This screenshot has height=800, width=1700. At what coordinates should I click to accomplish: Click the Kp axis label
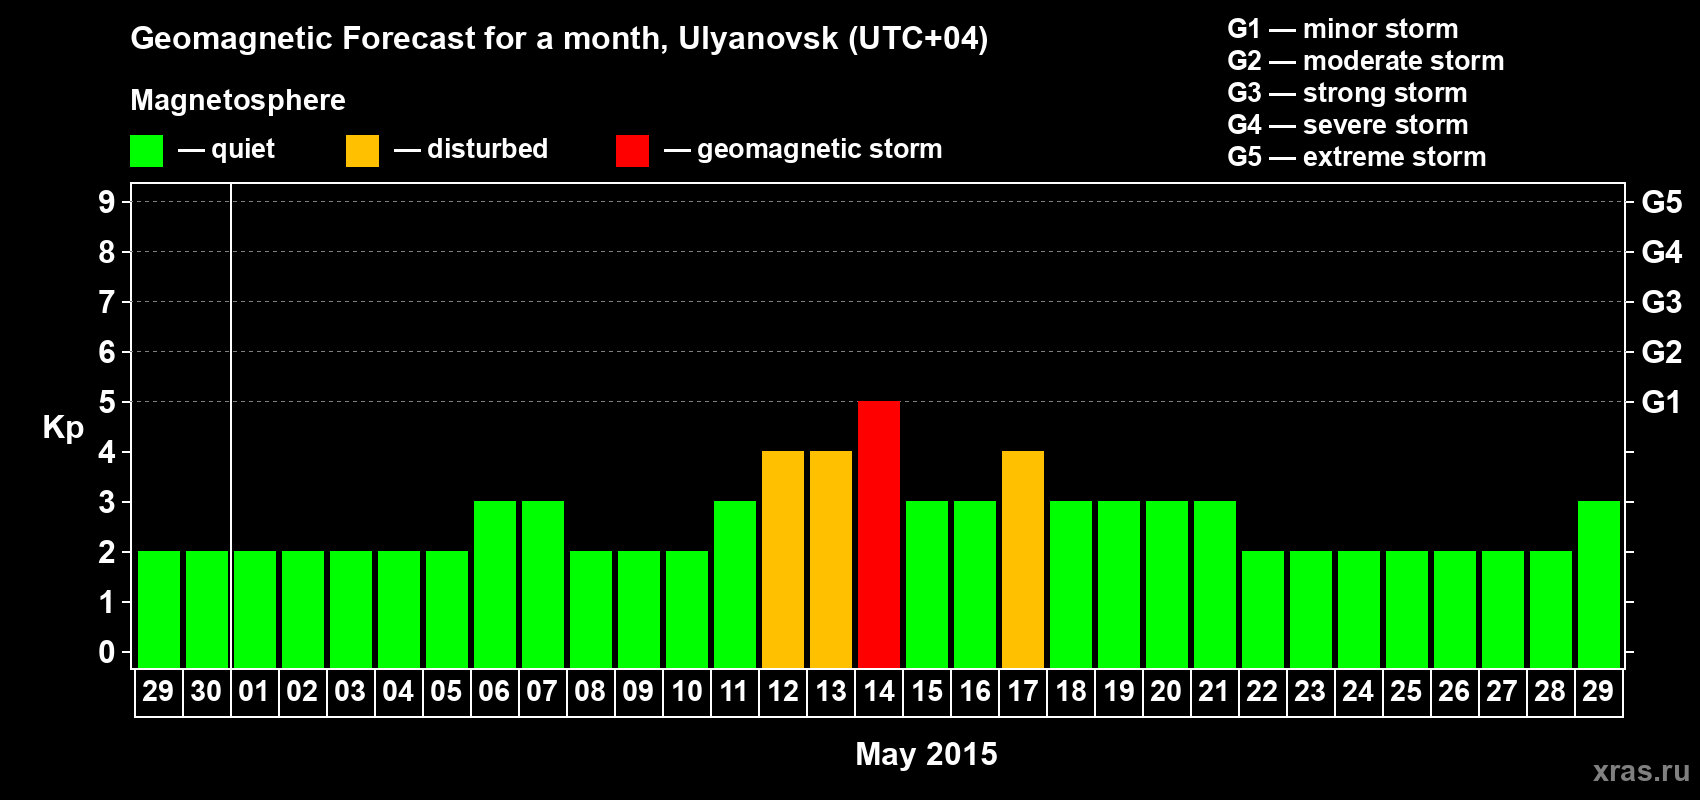[x=63, y=427]
